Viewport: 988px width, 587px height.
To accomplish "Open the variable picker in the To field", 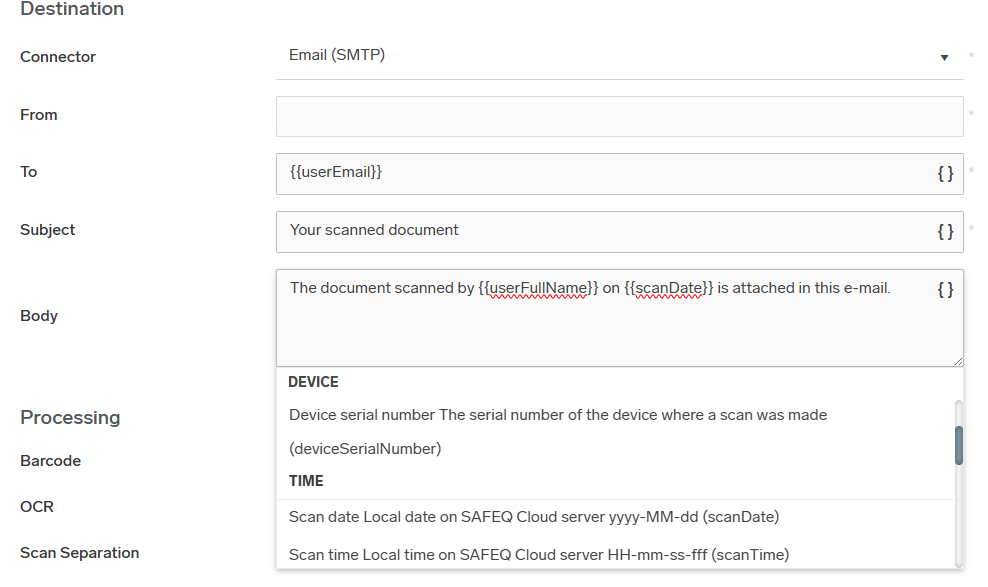I will 945,173.
